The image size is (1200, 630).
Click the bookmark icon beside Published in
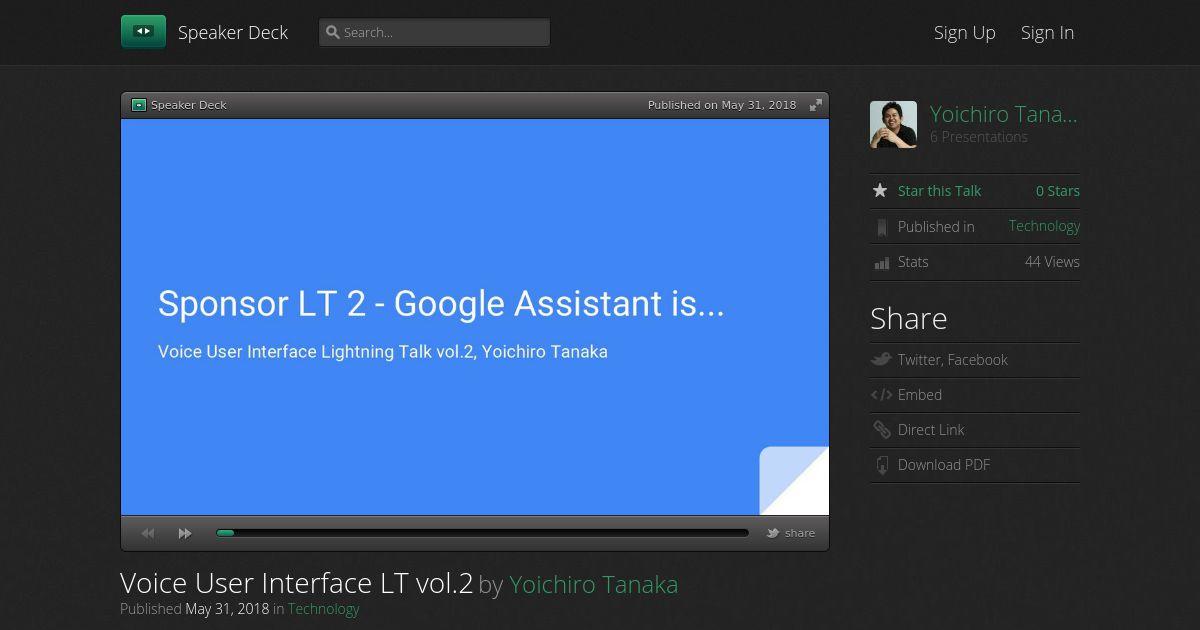[x=881, y=227]
